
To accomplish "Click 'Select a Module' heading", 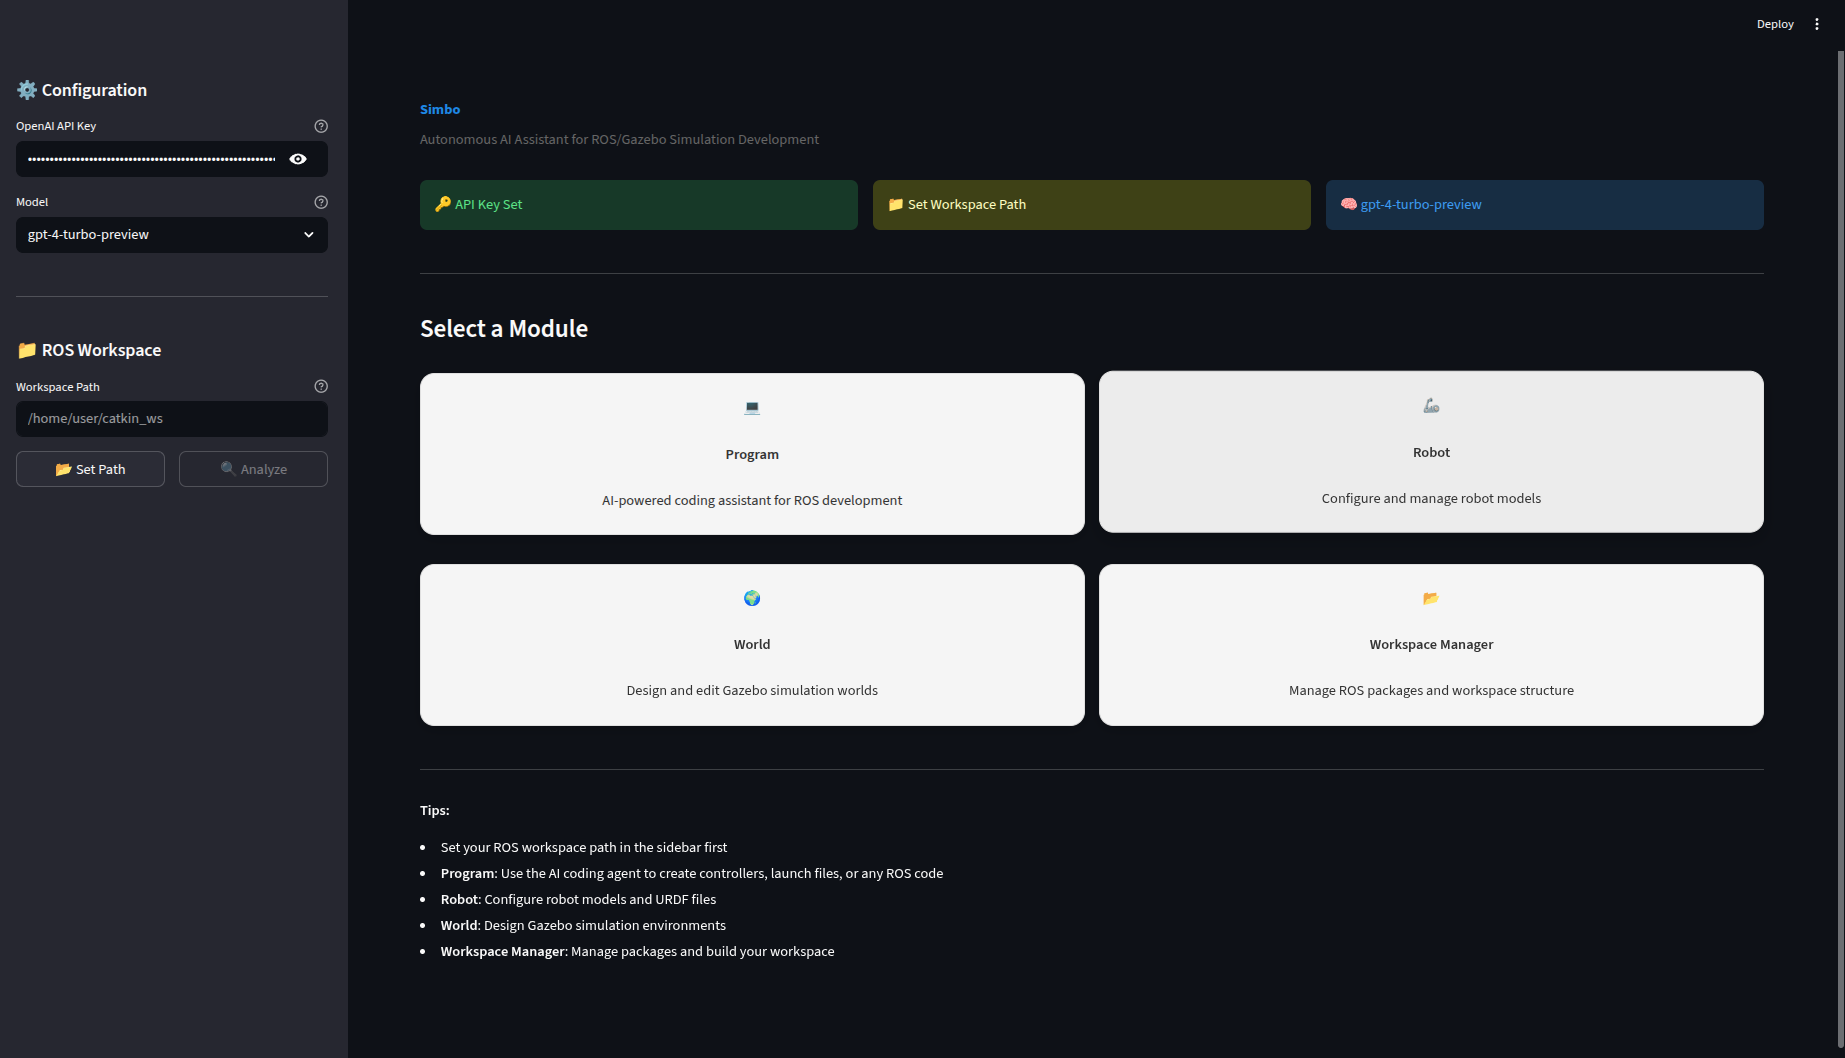I will click(x=504, y=329).
